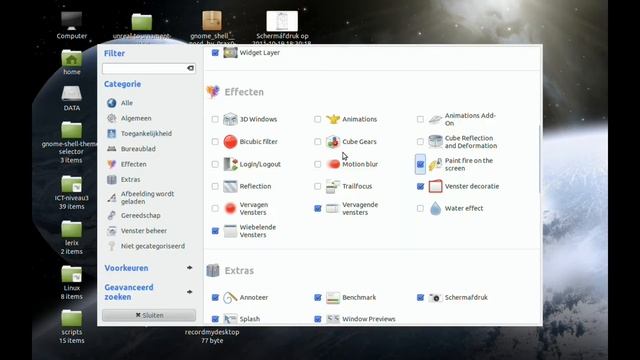The width and height of the screenshot is (640, 360).
Task: Open the Trailfocus plugin icon
Action: tap(333, 186)
